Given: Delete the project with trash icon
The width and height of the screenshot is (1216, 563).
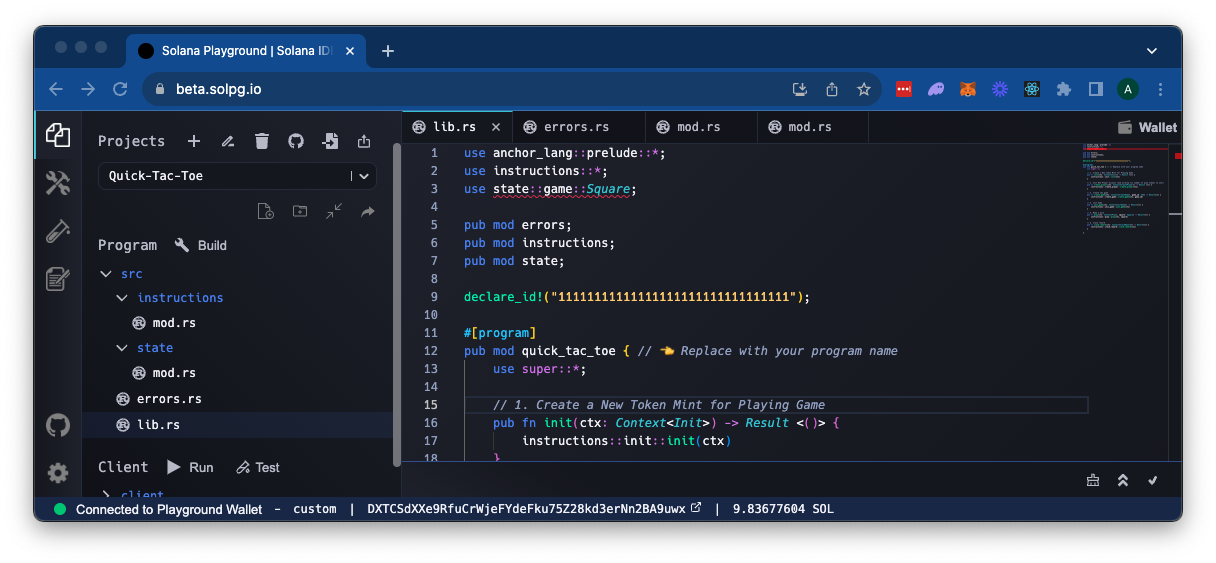Looking at the screenshot, I should coord(262,141).
